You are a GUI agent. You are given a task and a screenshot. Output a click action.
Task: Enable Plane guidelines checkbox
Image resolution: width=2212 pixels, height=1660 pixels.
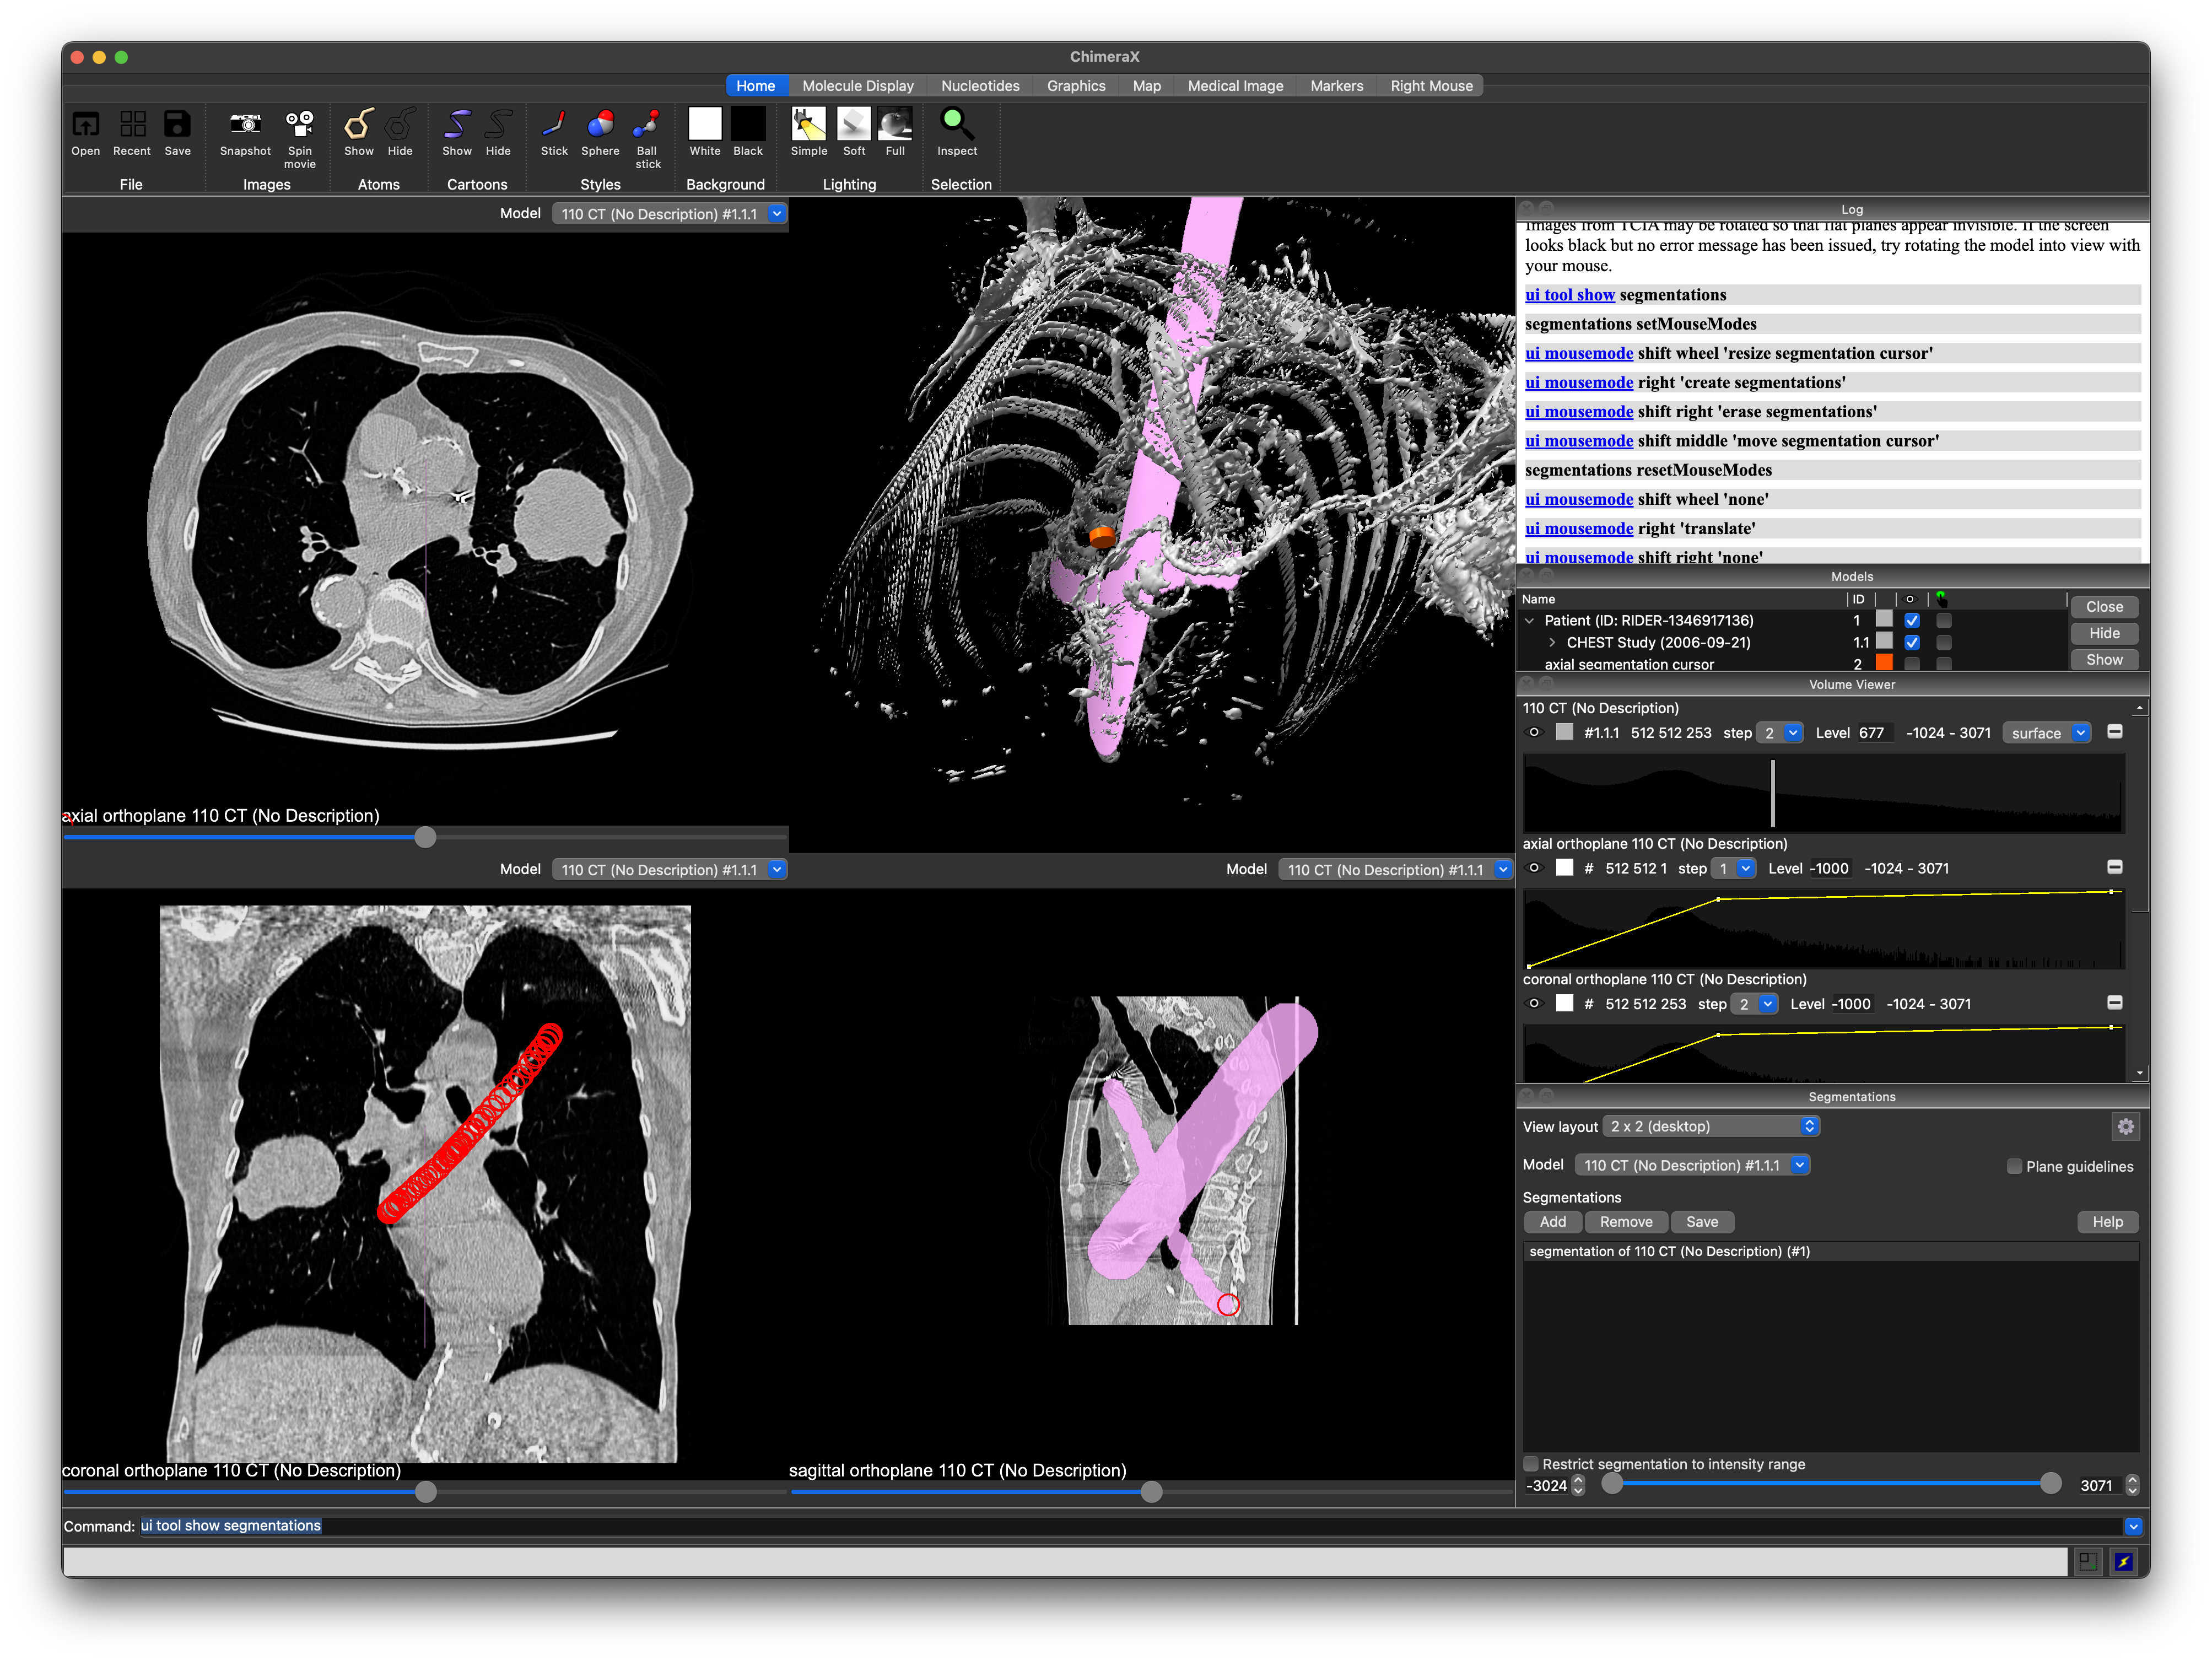(x=2014, y=1166)
